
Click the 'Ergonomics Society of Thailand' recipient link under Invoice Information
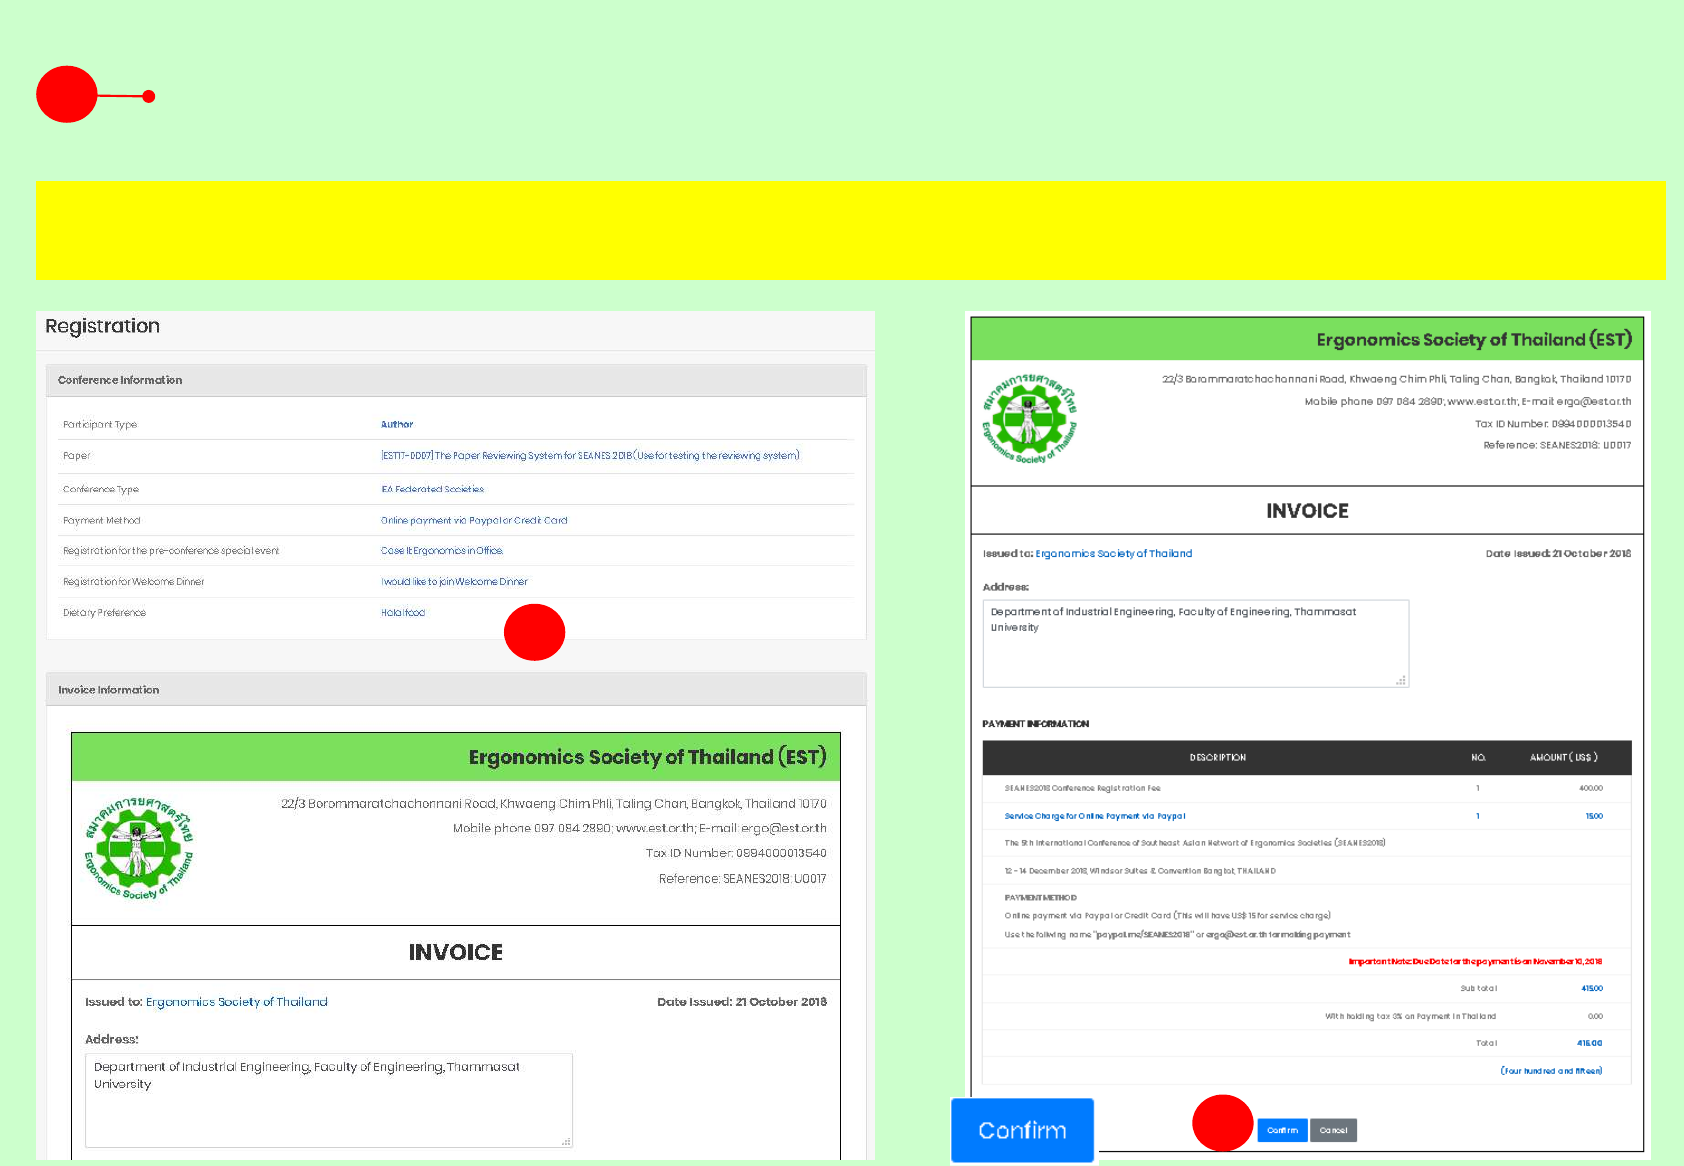[237, 1001]
